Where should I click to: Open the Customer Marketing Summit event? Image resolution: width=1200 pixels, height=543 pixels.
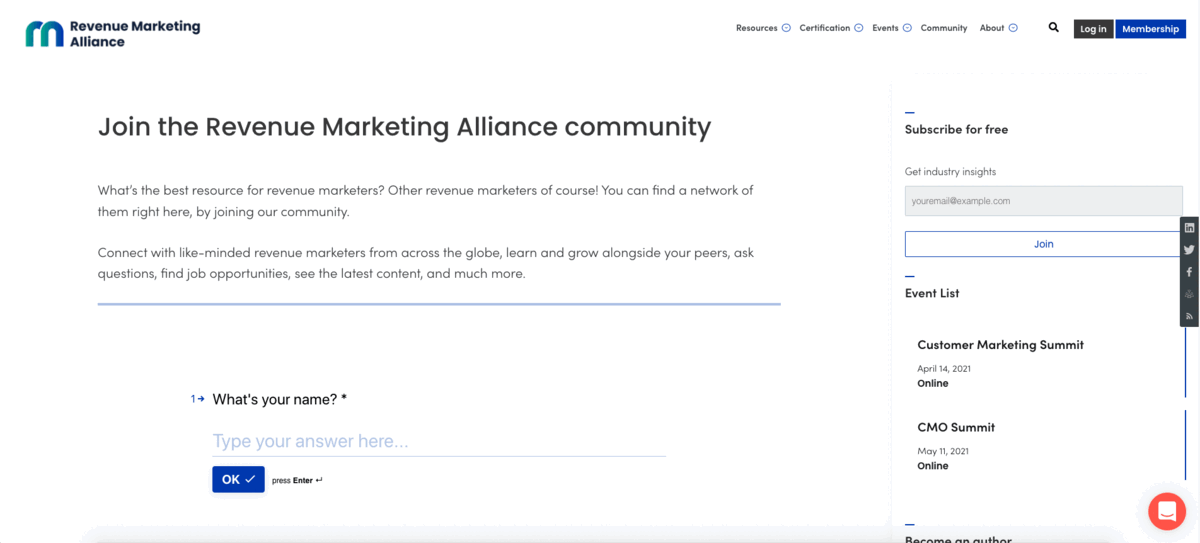[1000, 345]
